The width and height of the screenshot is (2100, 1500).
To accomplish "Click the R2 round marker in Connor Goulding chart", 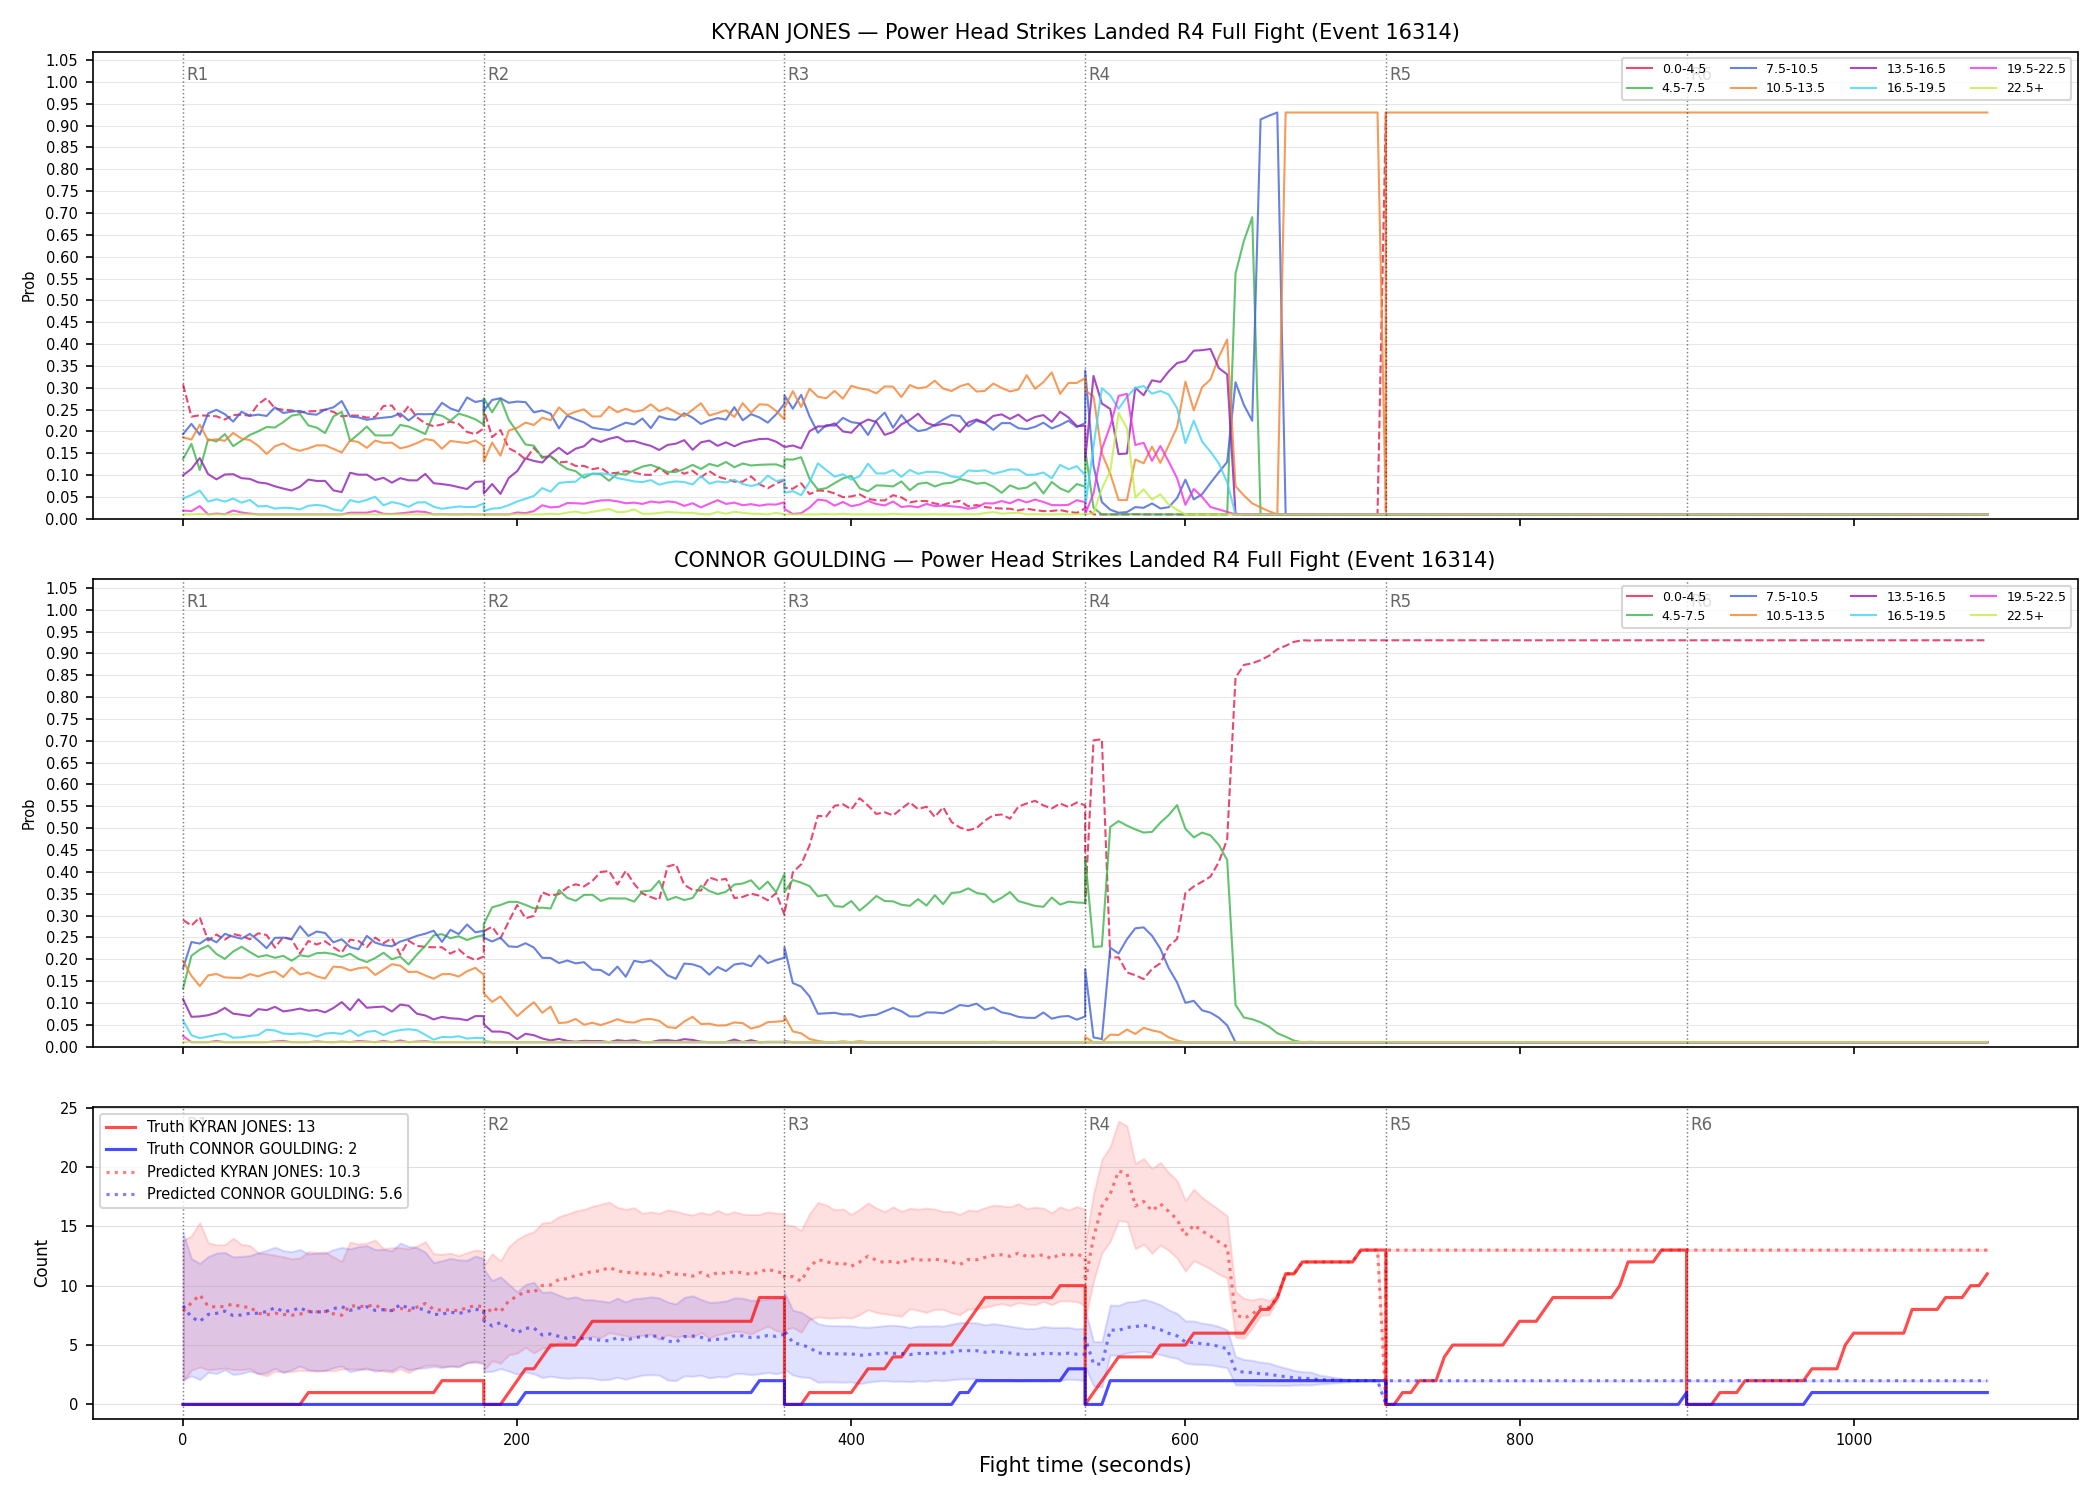I will [x=498, y=601].
